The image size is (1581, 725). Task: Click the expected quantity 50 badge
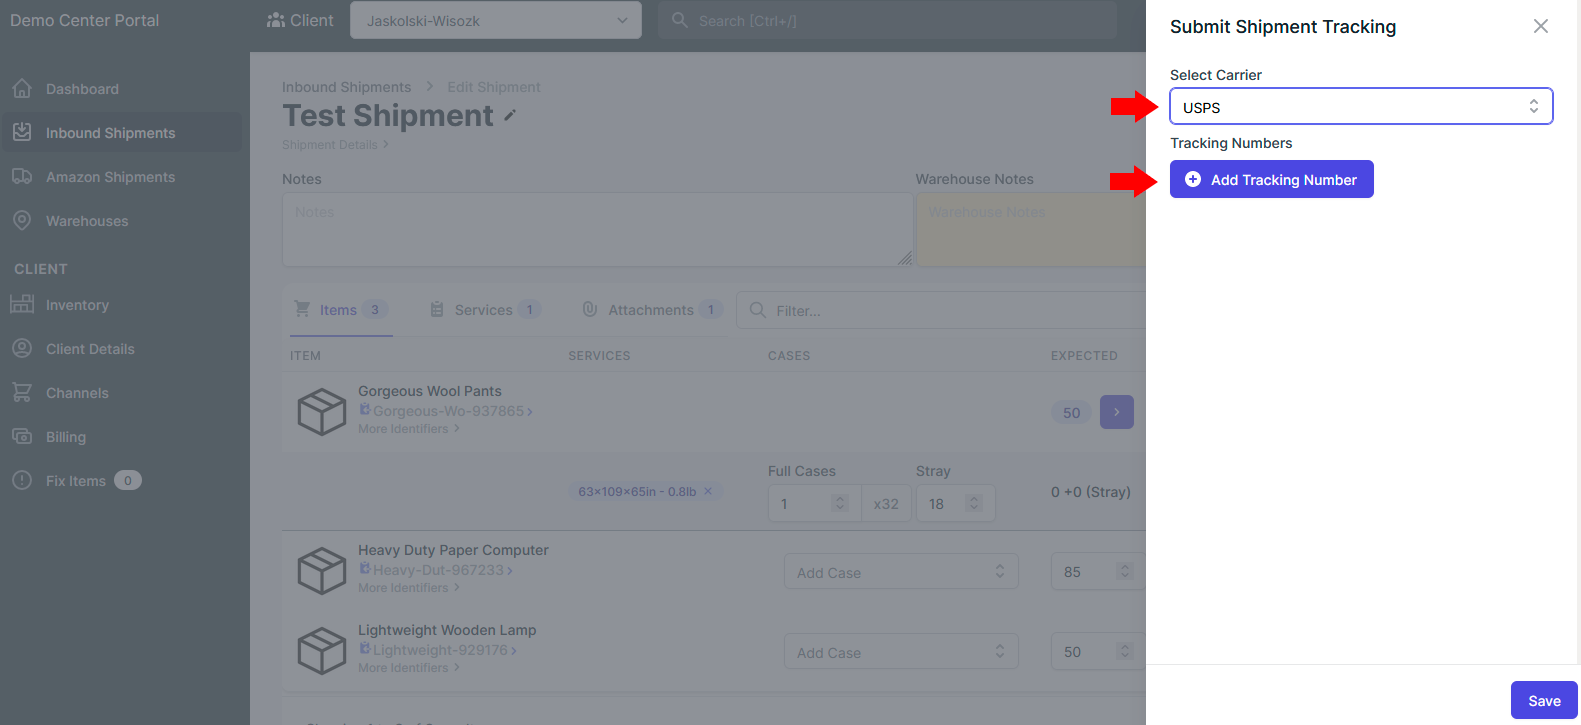[x=1072, y=412]
